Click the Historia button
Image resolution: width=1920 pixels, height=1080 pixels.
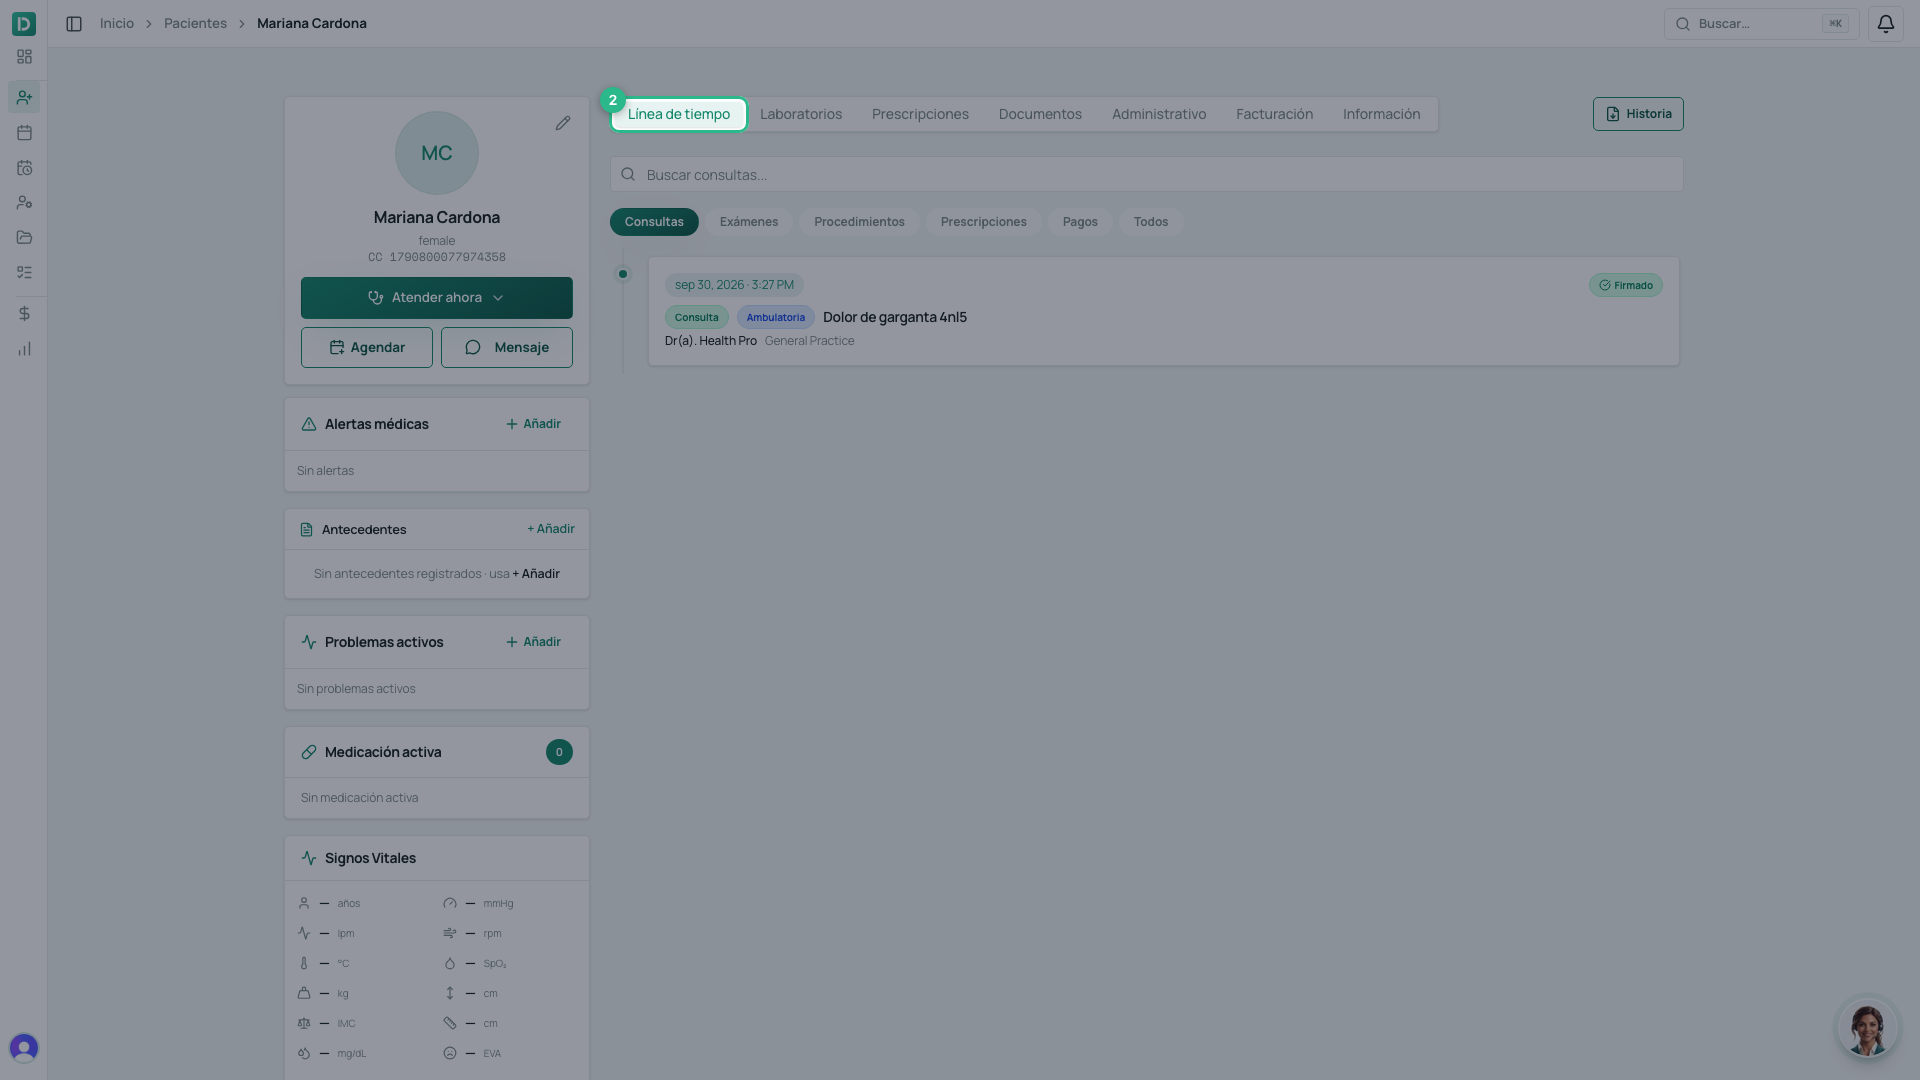tap(1638, 114)
